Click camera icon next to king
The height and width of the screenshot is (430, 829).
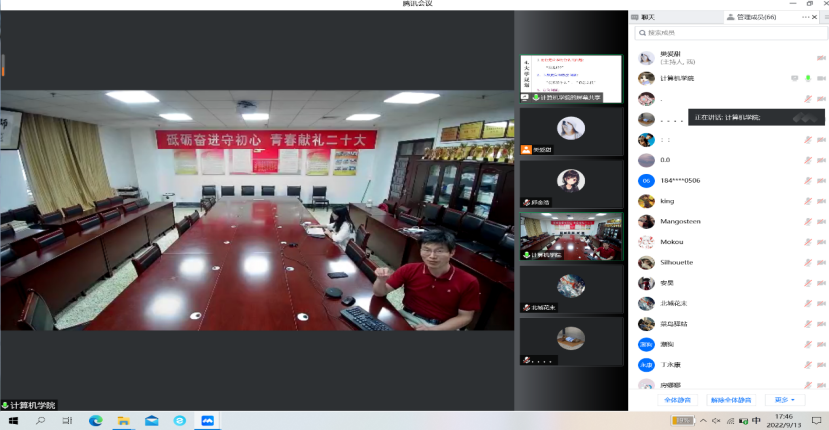pyautogui.click(x=821, y=201)
